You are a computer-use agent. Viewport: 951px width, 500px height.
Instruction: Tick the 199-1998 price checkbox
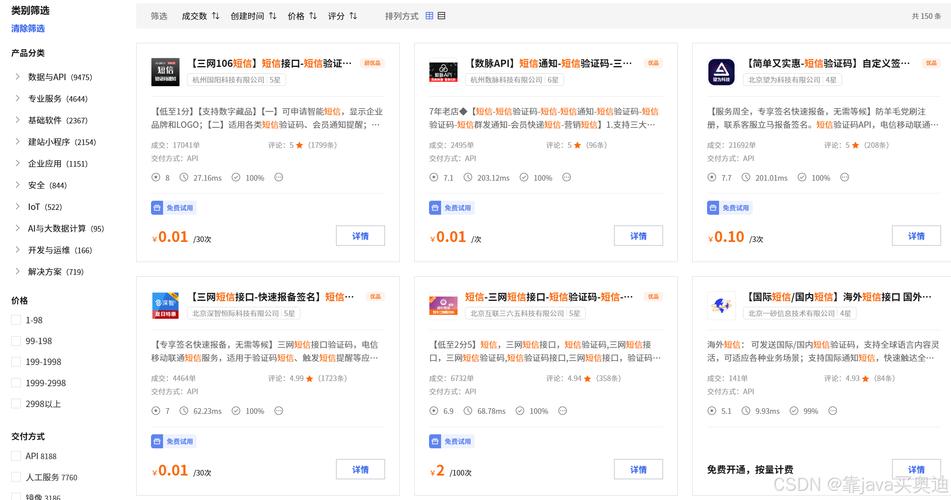16,362
